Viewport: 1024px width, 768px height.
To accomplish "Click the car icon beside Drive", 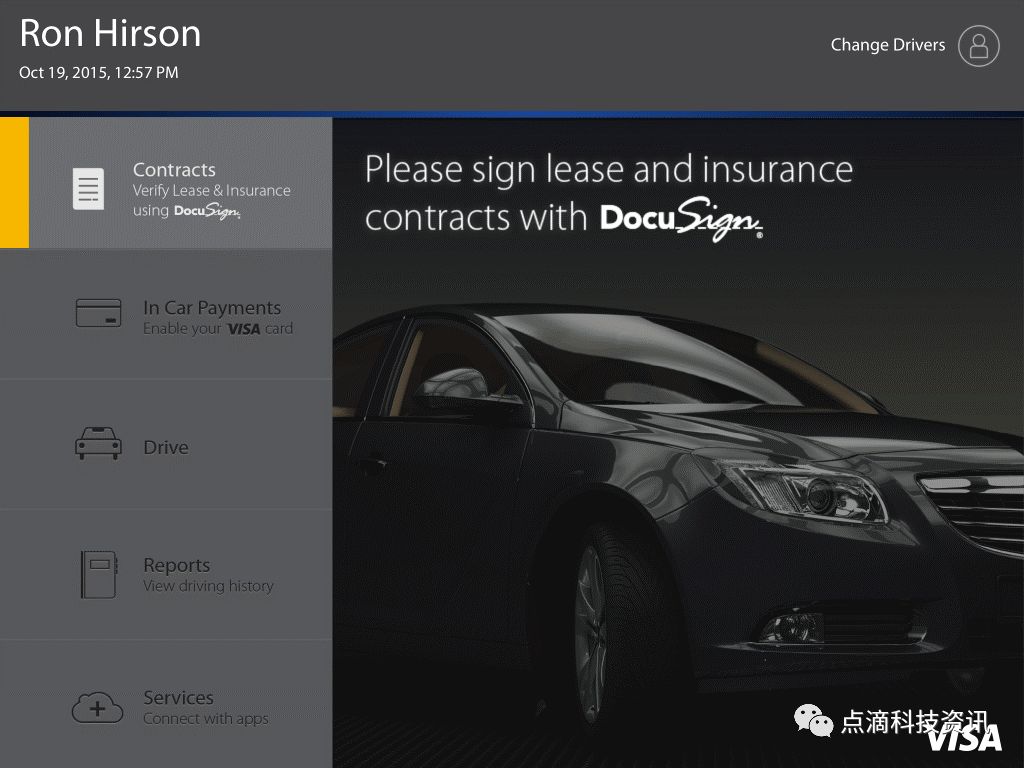I will 98,444.
